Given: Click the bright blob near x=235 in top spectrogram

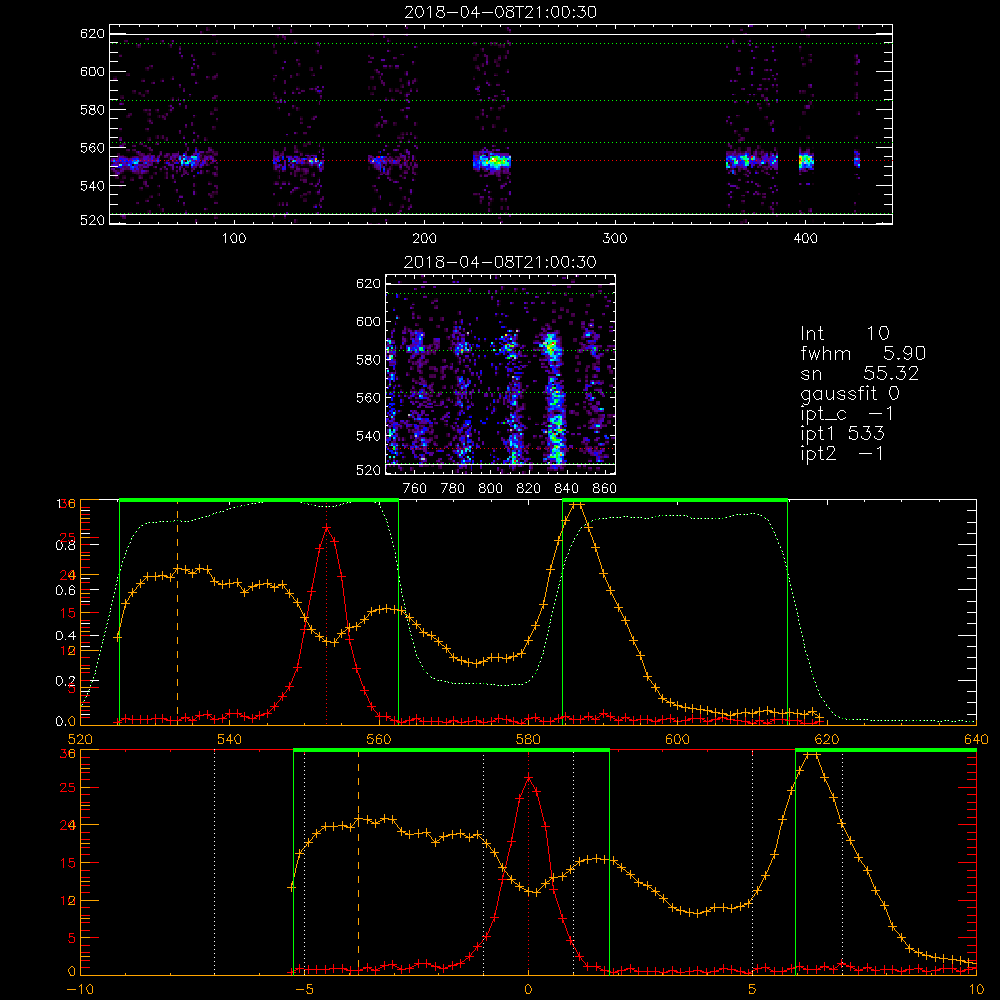Looking at the screenshot, I should coord(492,161).
